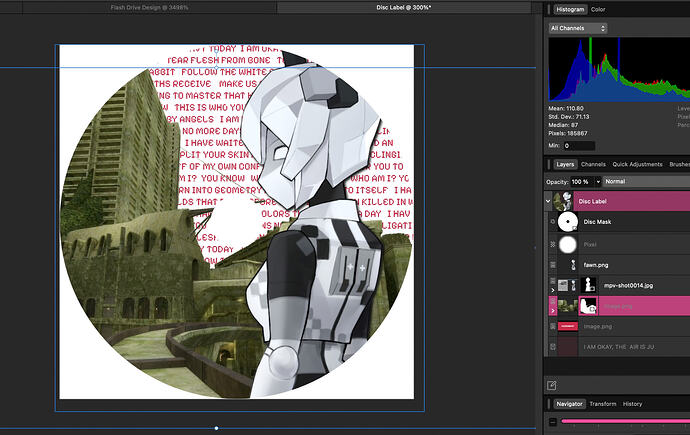
Task: Click the dark red text layer thumbnail
Action: tap(568, 347)
